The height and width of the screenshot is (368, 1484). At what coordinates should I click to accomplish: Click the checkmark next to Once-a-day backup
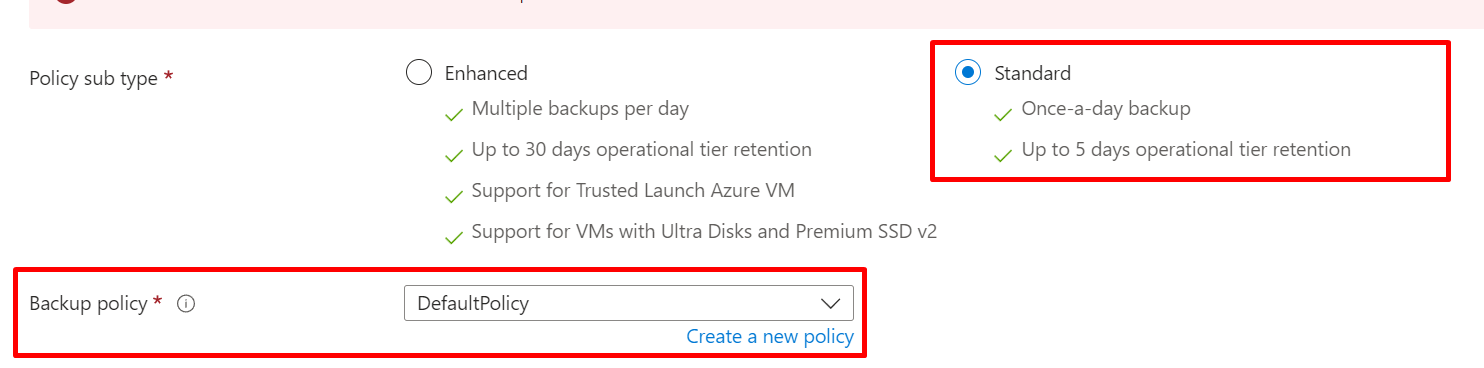pyautogui.click(x=1004, y=114)
